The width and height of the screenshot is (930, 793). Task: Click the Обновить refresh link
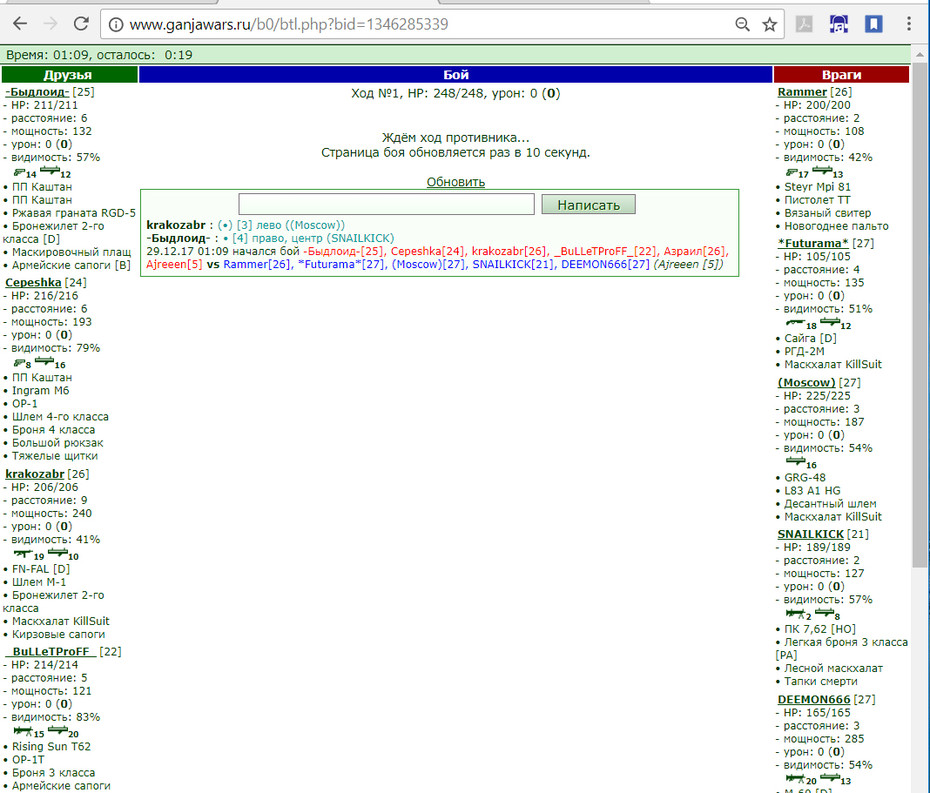456,182
